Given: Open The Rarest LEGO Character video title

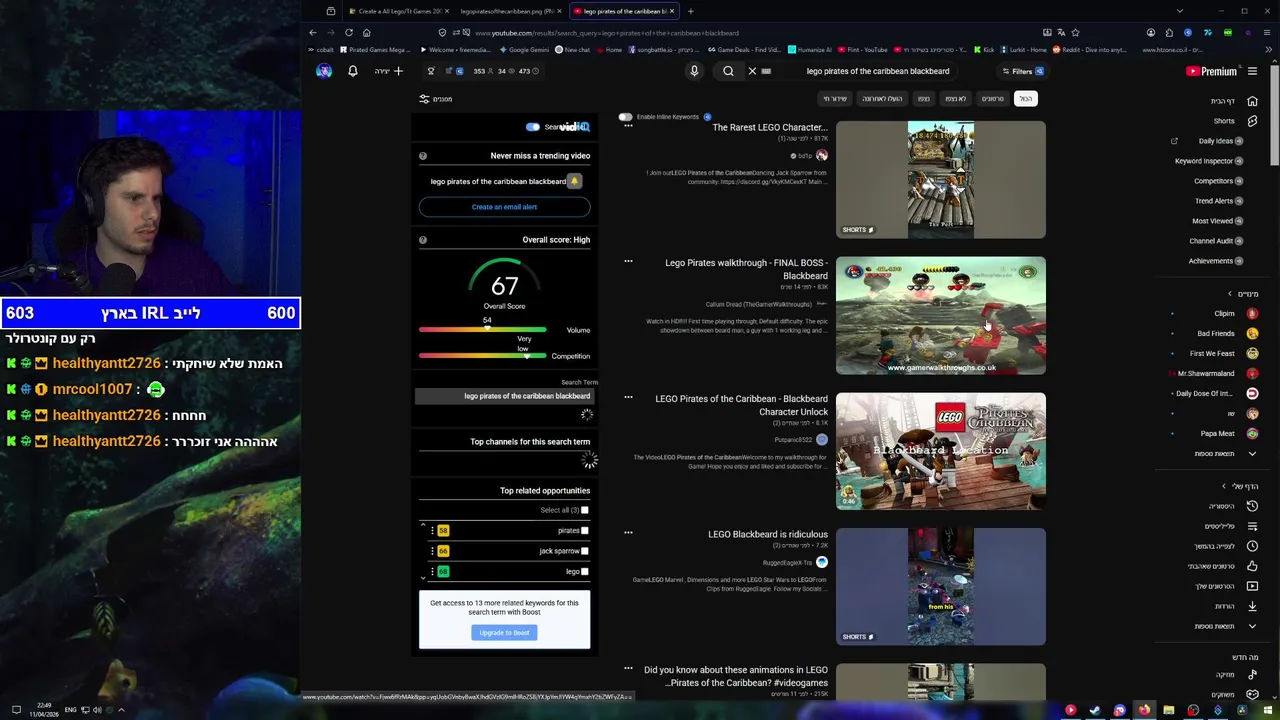Looking at the screenshot, I should pyautogui.click(x=770, y=127).
